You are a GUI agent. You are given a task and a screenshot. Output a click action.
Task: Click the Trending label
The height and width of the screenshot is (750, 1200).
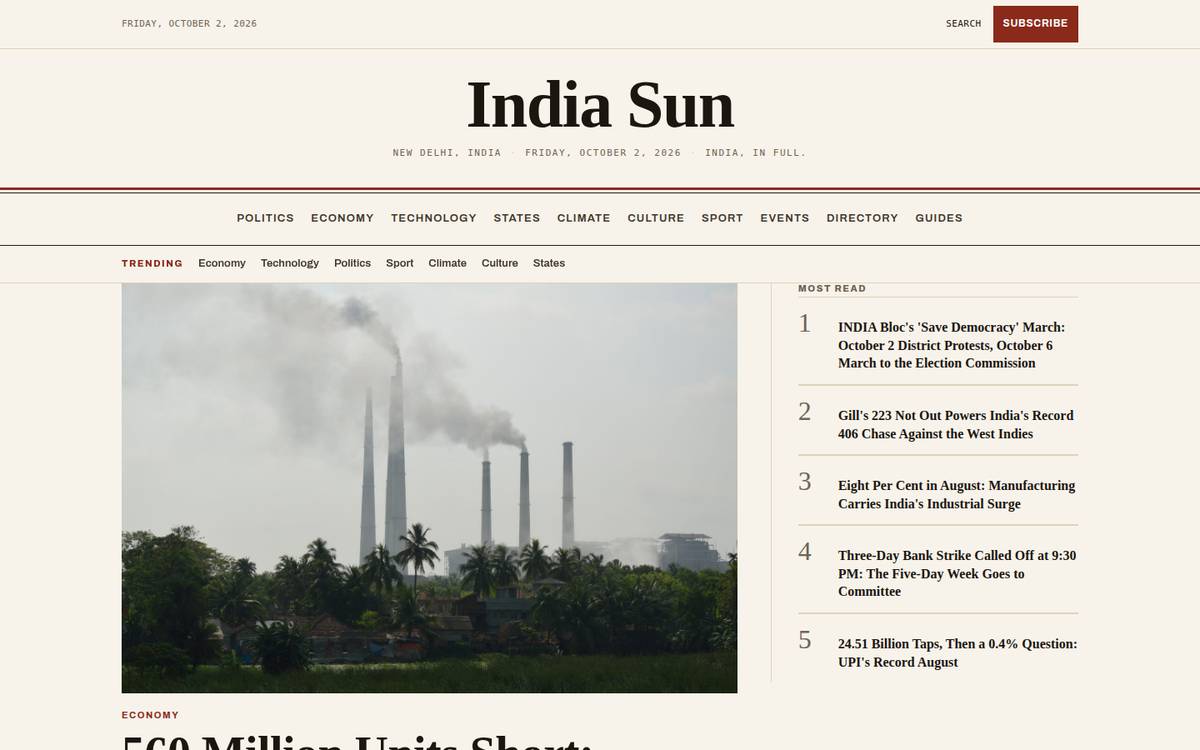pos(152,263)
